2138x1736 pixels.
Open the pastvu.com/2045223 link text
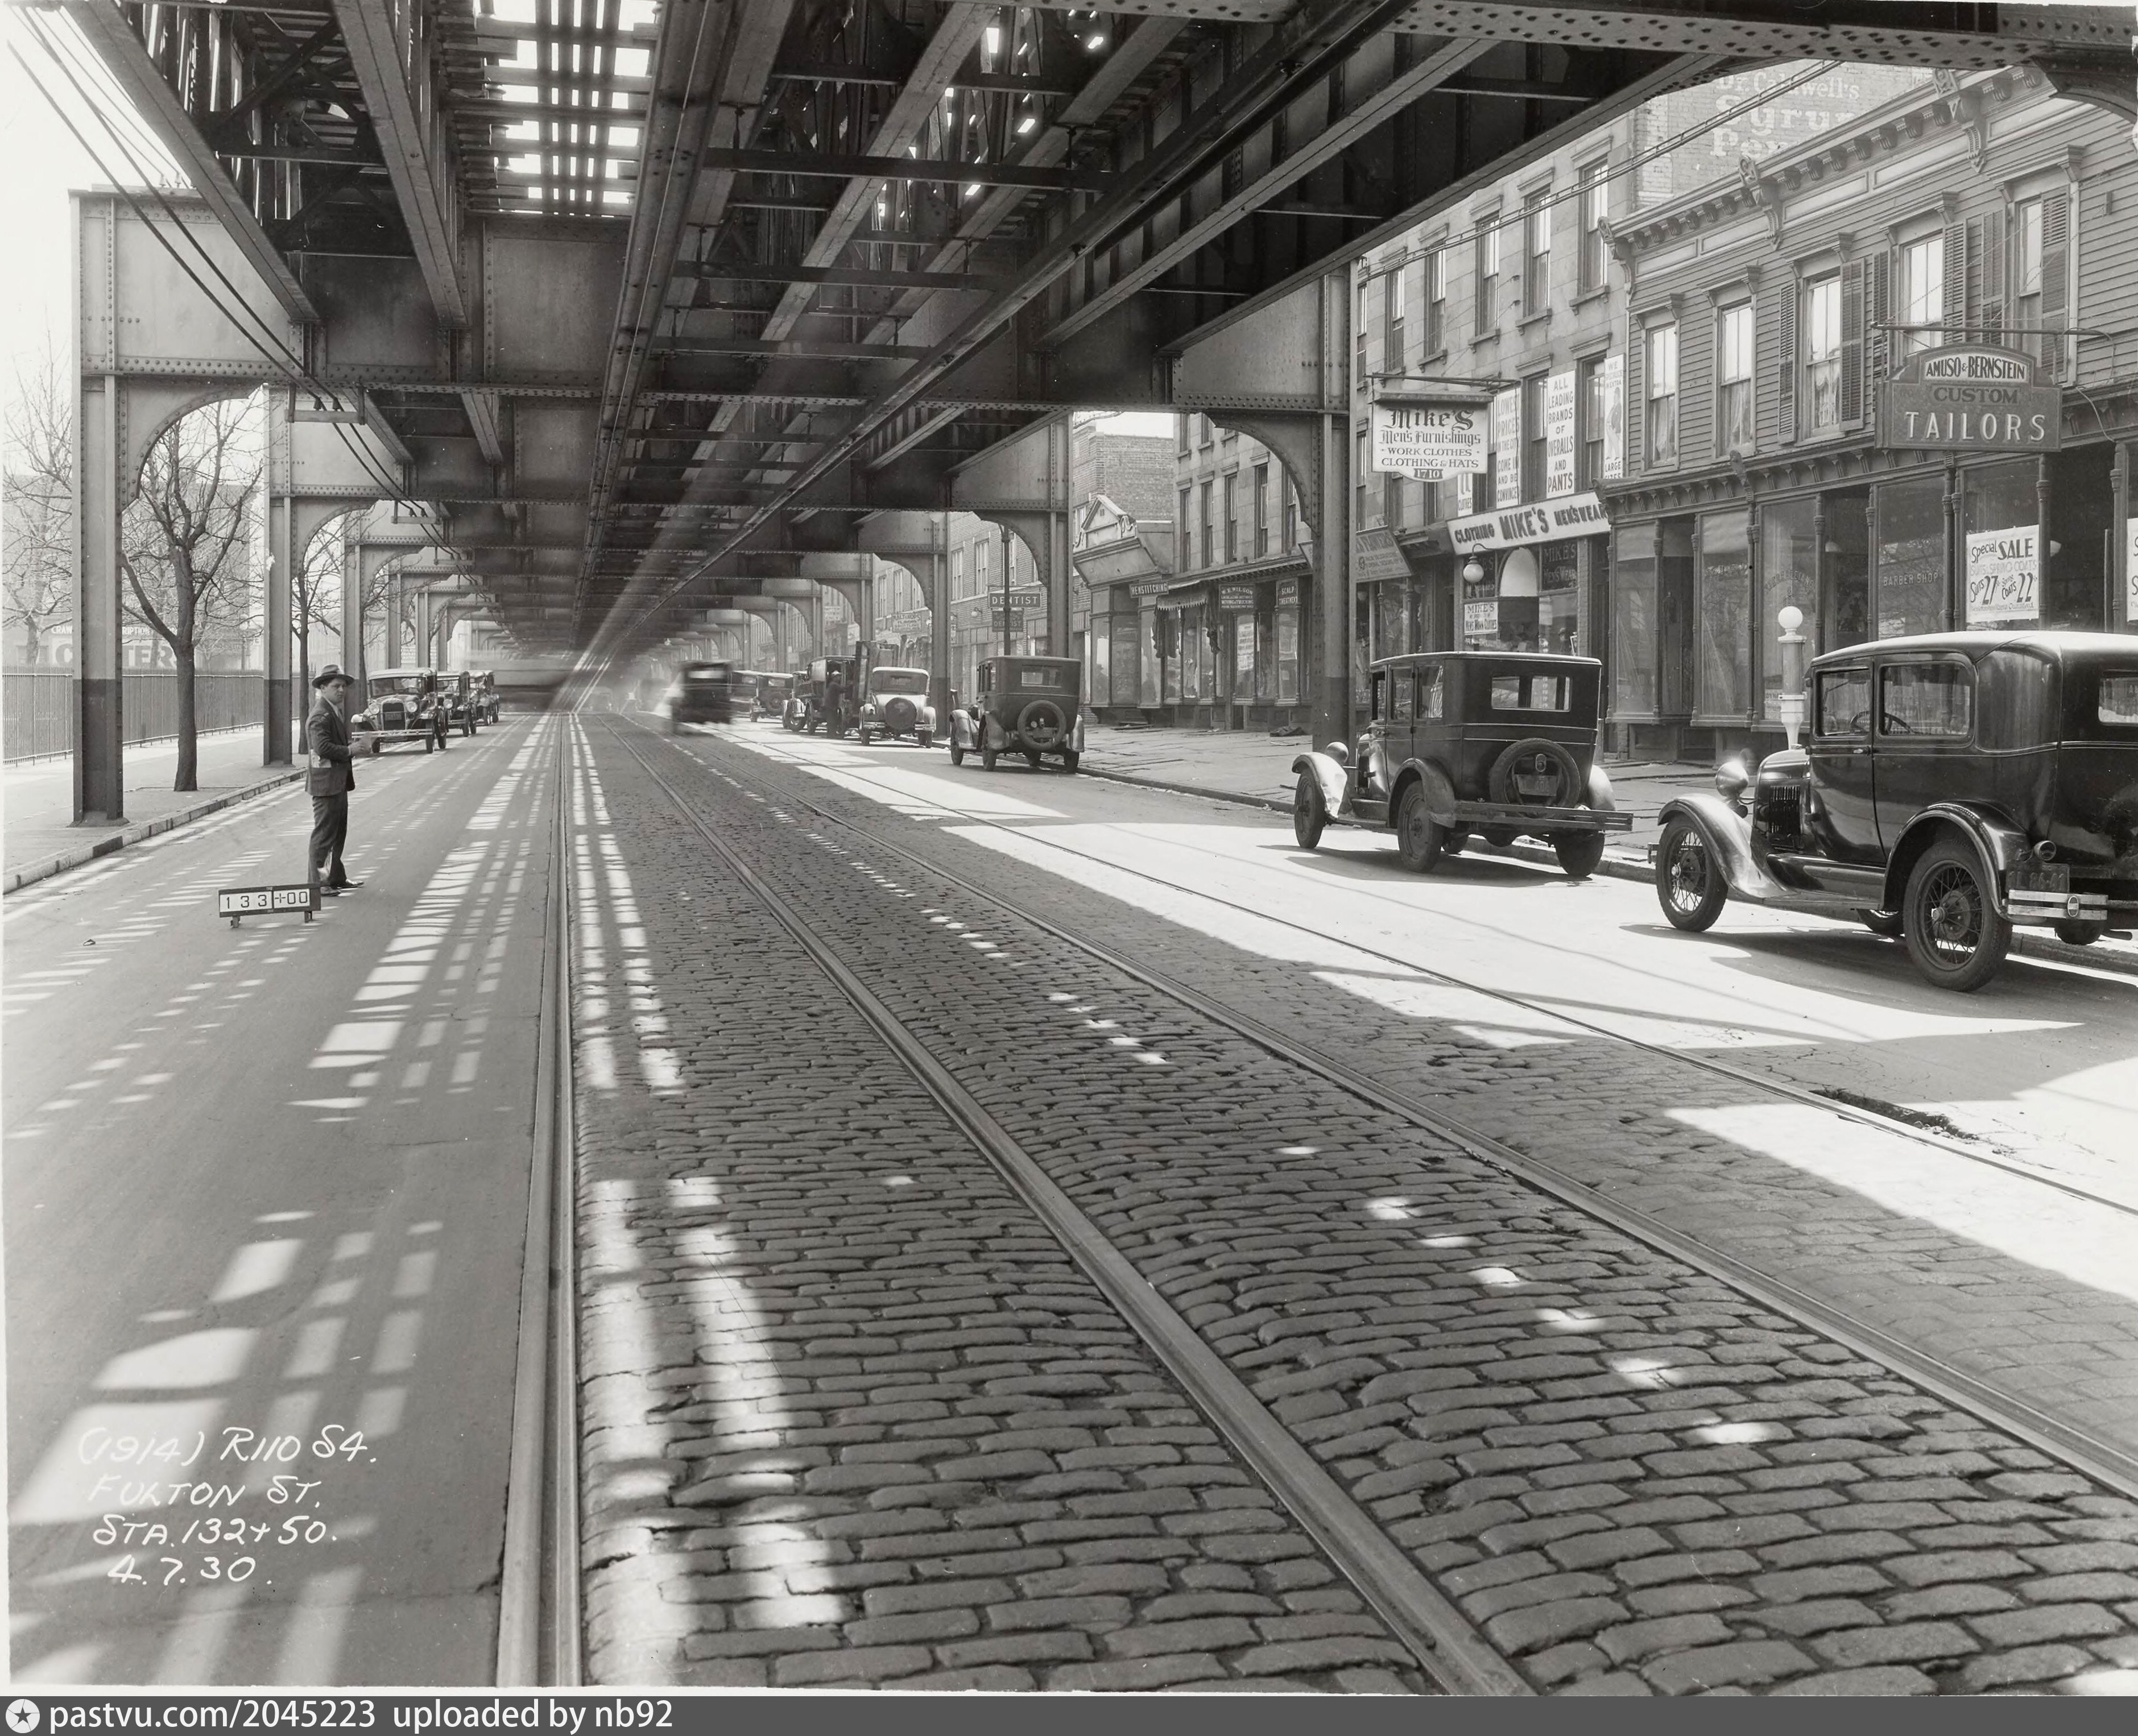click(212, 1716)
